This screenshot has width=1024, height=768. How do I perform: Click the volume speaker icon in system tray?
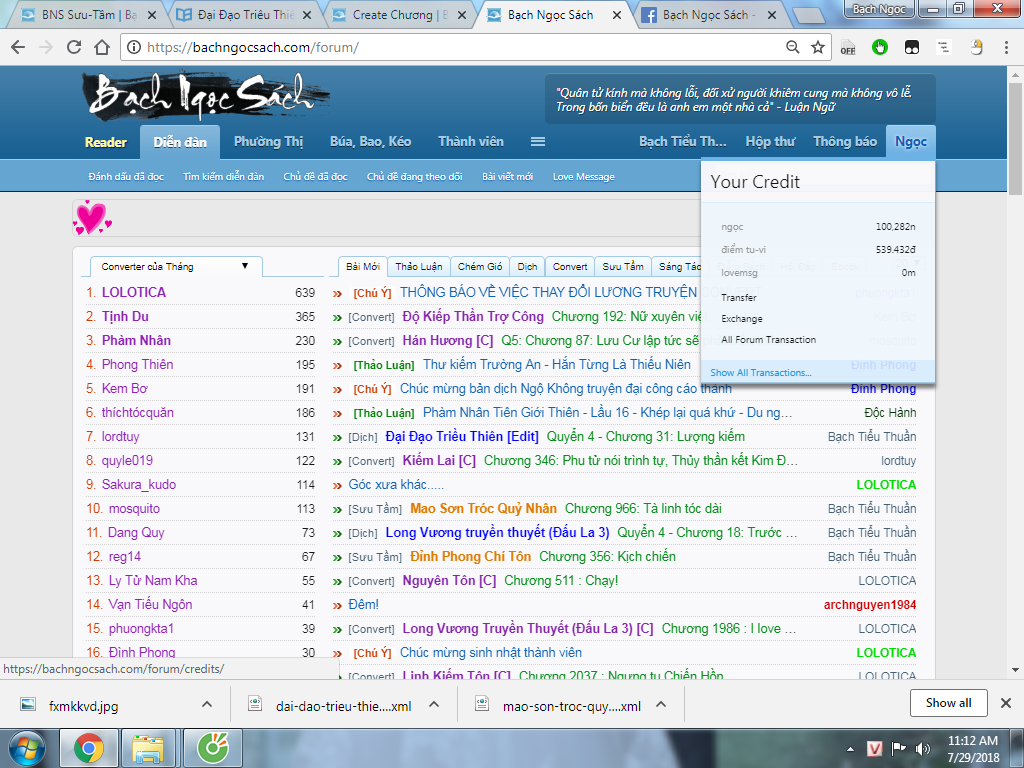922,747
